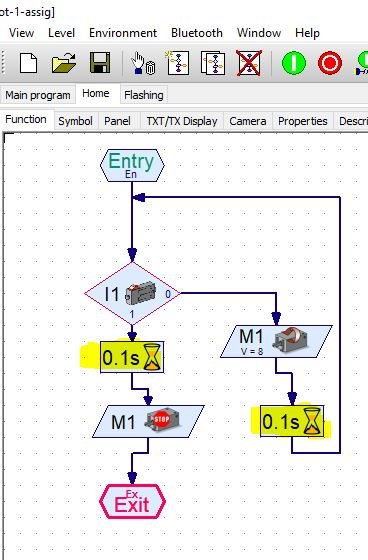This screenshot has width=368, height=560.
Task: Start the program with the green button
Action: pyautogui.click(x=294, y=63)
